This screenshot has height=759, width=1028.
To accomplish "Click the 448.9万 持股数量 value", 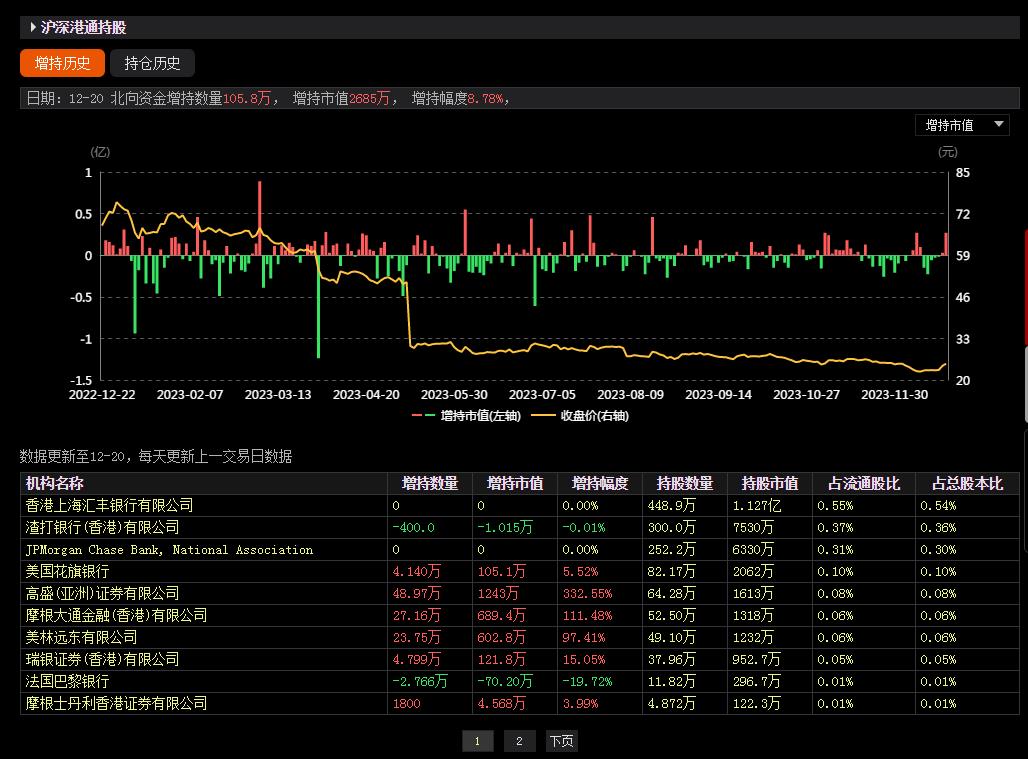I will (671, 506).
